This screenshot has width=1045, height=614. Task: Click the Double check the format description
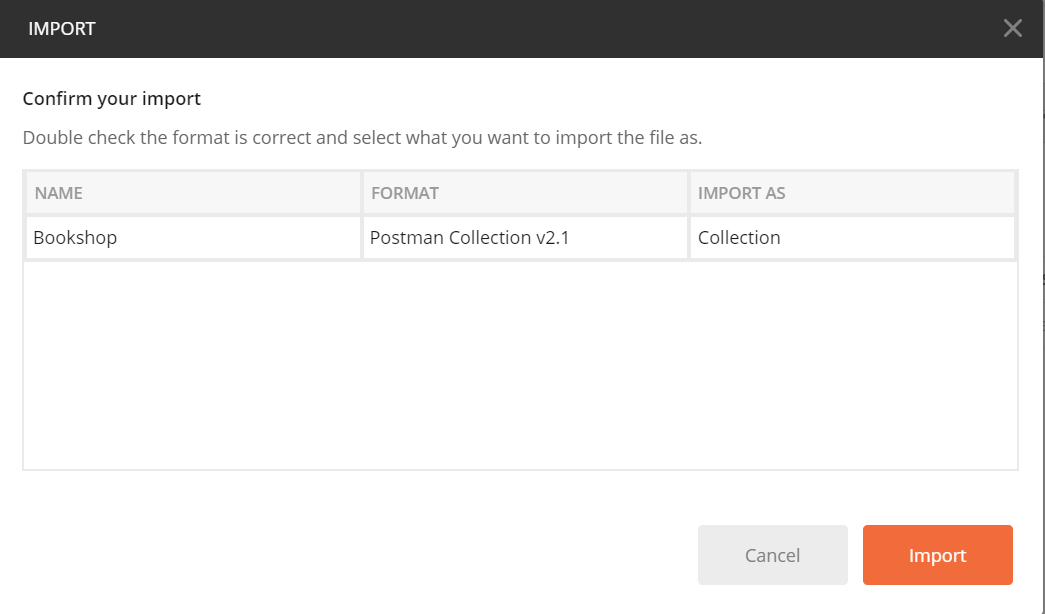(363, 138)
